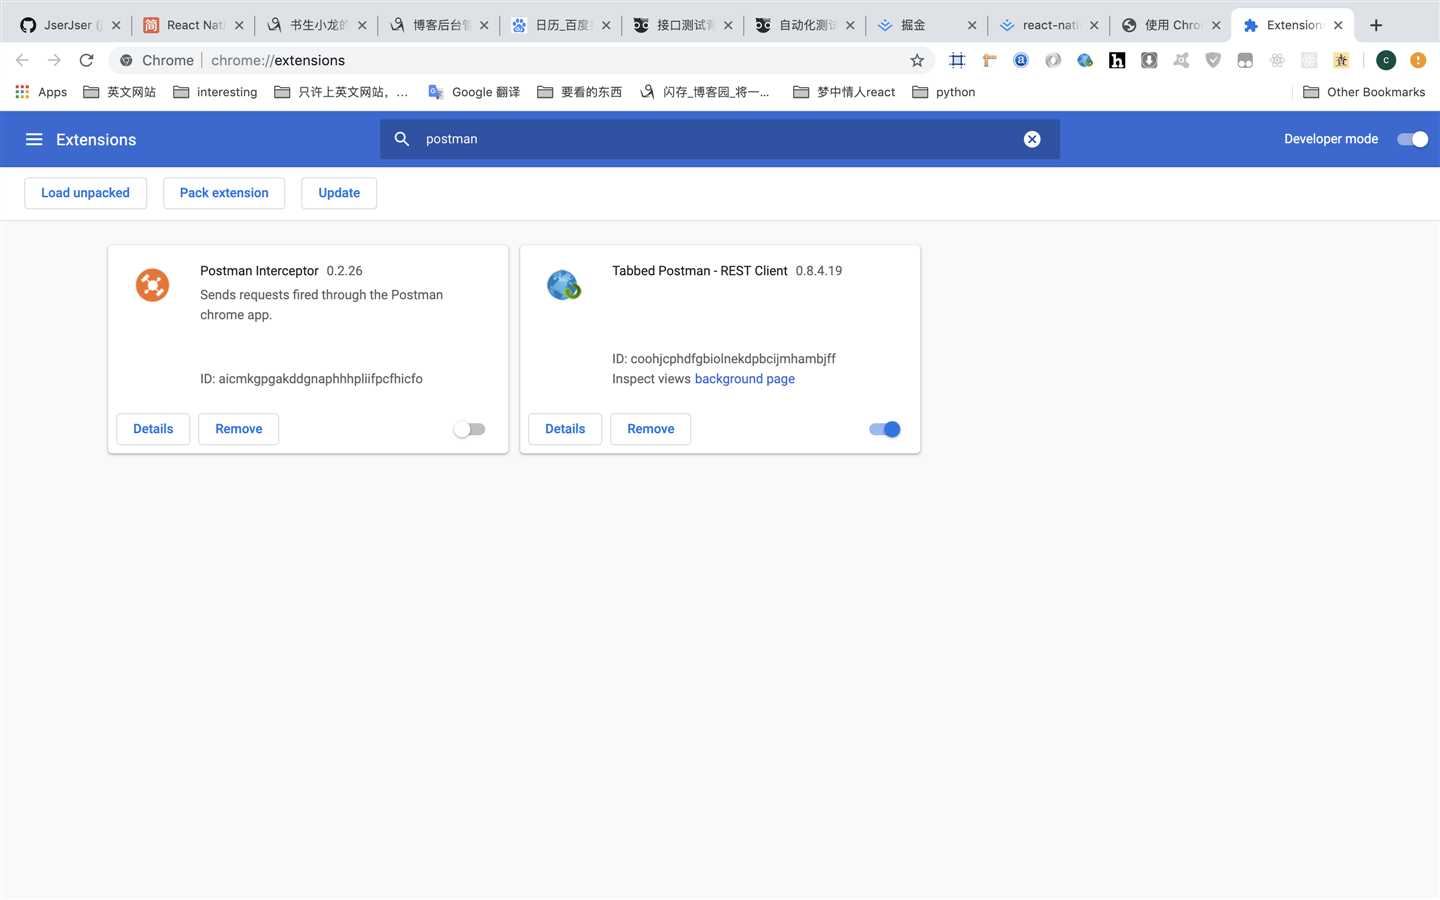Screen dimensions: 1440x900
Task: Click the orange Chrome alert icon
Action: point(1418,60)
